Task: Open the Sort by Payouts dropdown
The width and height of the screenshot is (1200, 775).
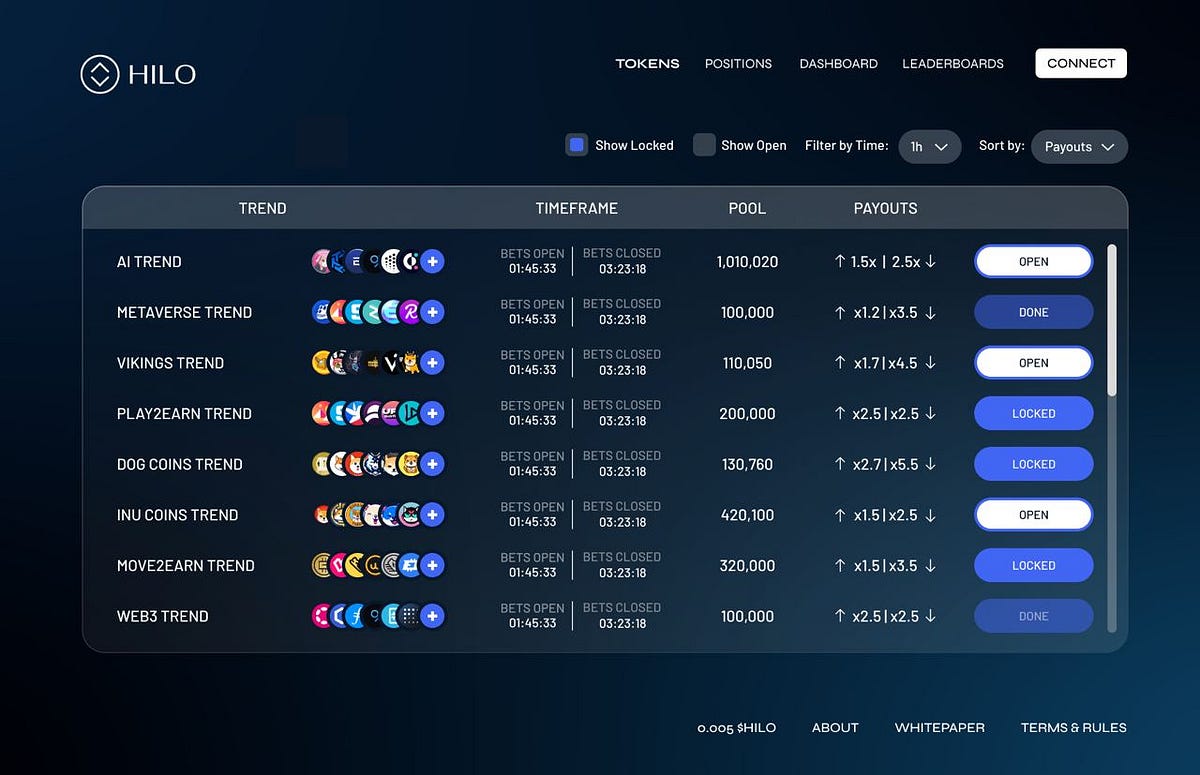Action: point(1079,146)
